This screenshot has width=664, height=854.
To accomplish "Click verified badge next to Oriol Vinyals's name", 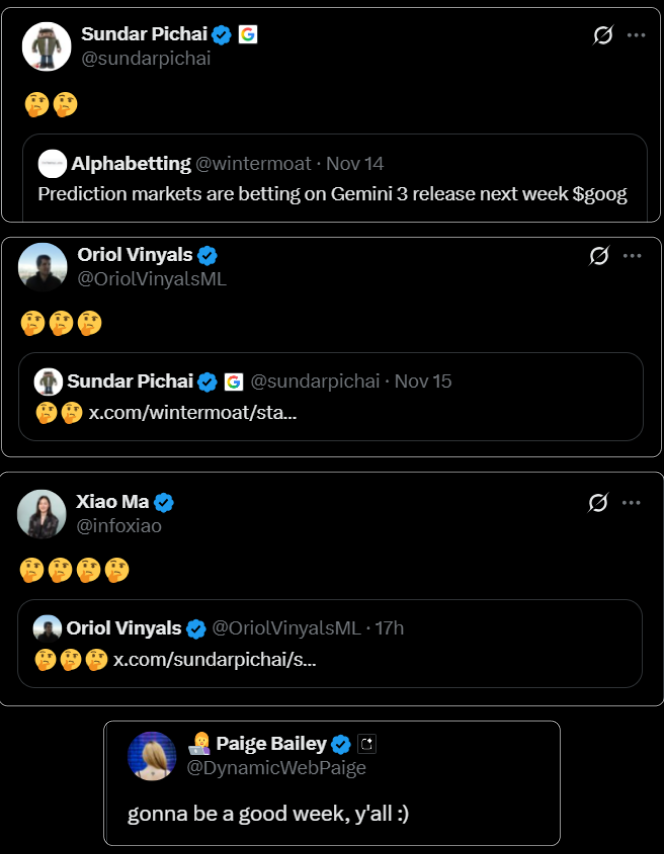I will (208, 255).
